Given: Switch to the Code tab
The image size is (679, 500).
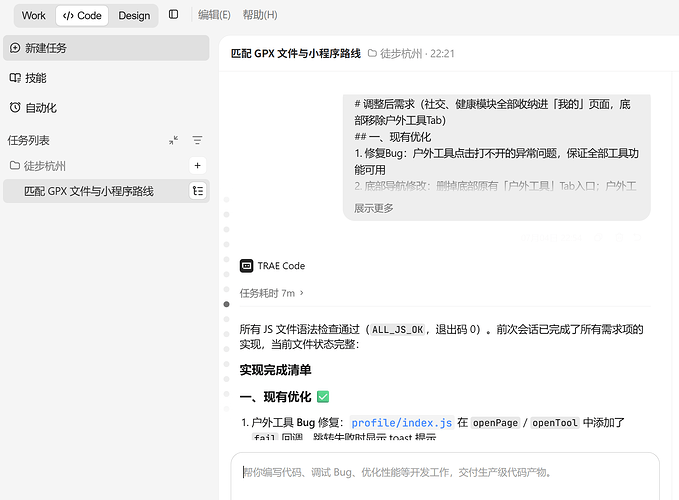Looking at the screenshot, I should [x=82, y=16].
